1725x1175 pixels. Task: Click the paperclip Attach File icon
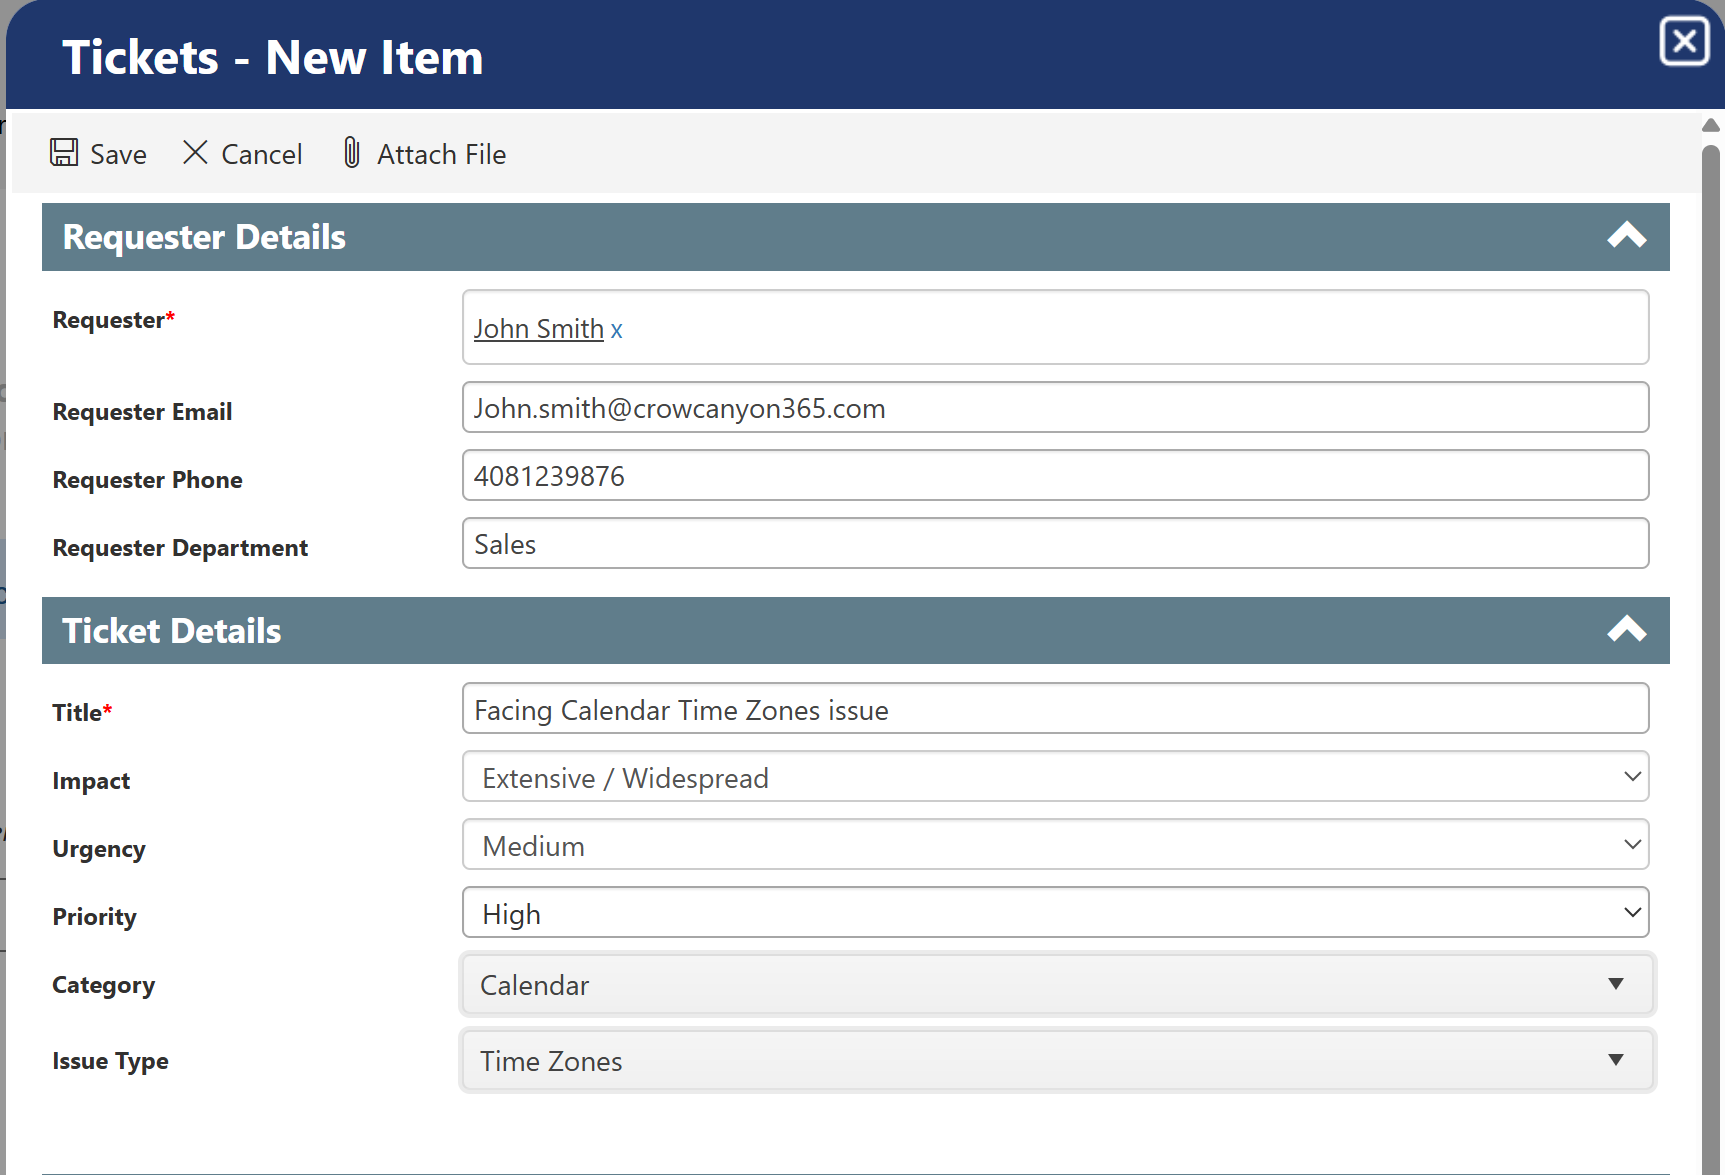click(350, 152)
